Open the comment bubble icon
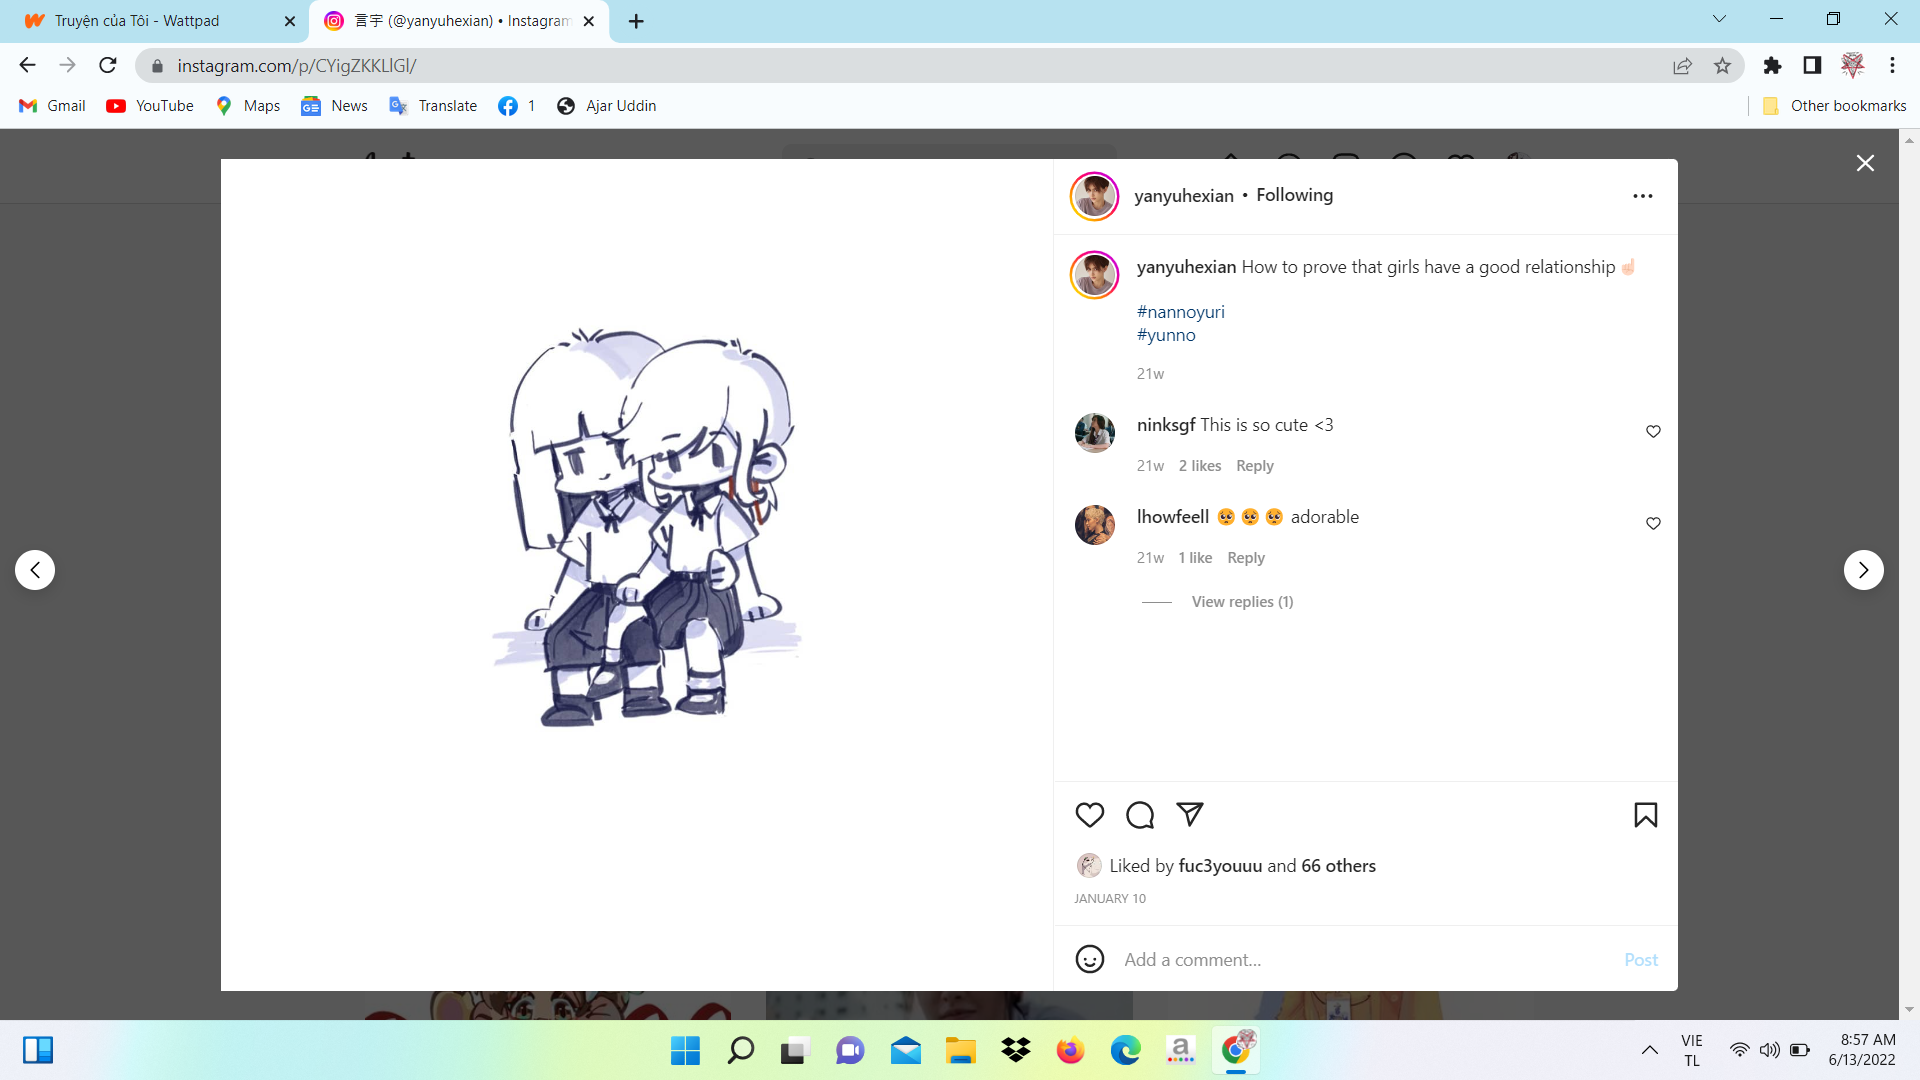This screenshot has height=1080, width=1920. click(1139, 815)
